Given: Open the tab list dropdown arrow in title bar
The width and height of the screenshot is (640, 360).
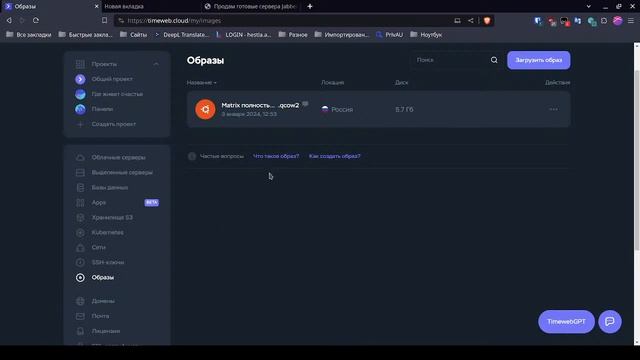Looking at the screenshot, I should pyautogui.click(x=588, y=6).
